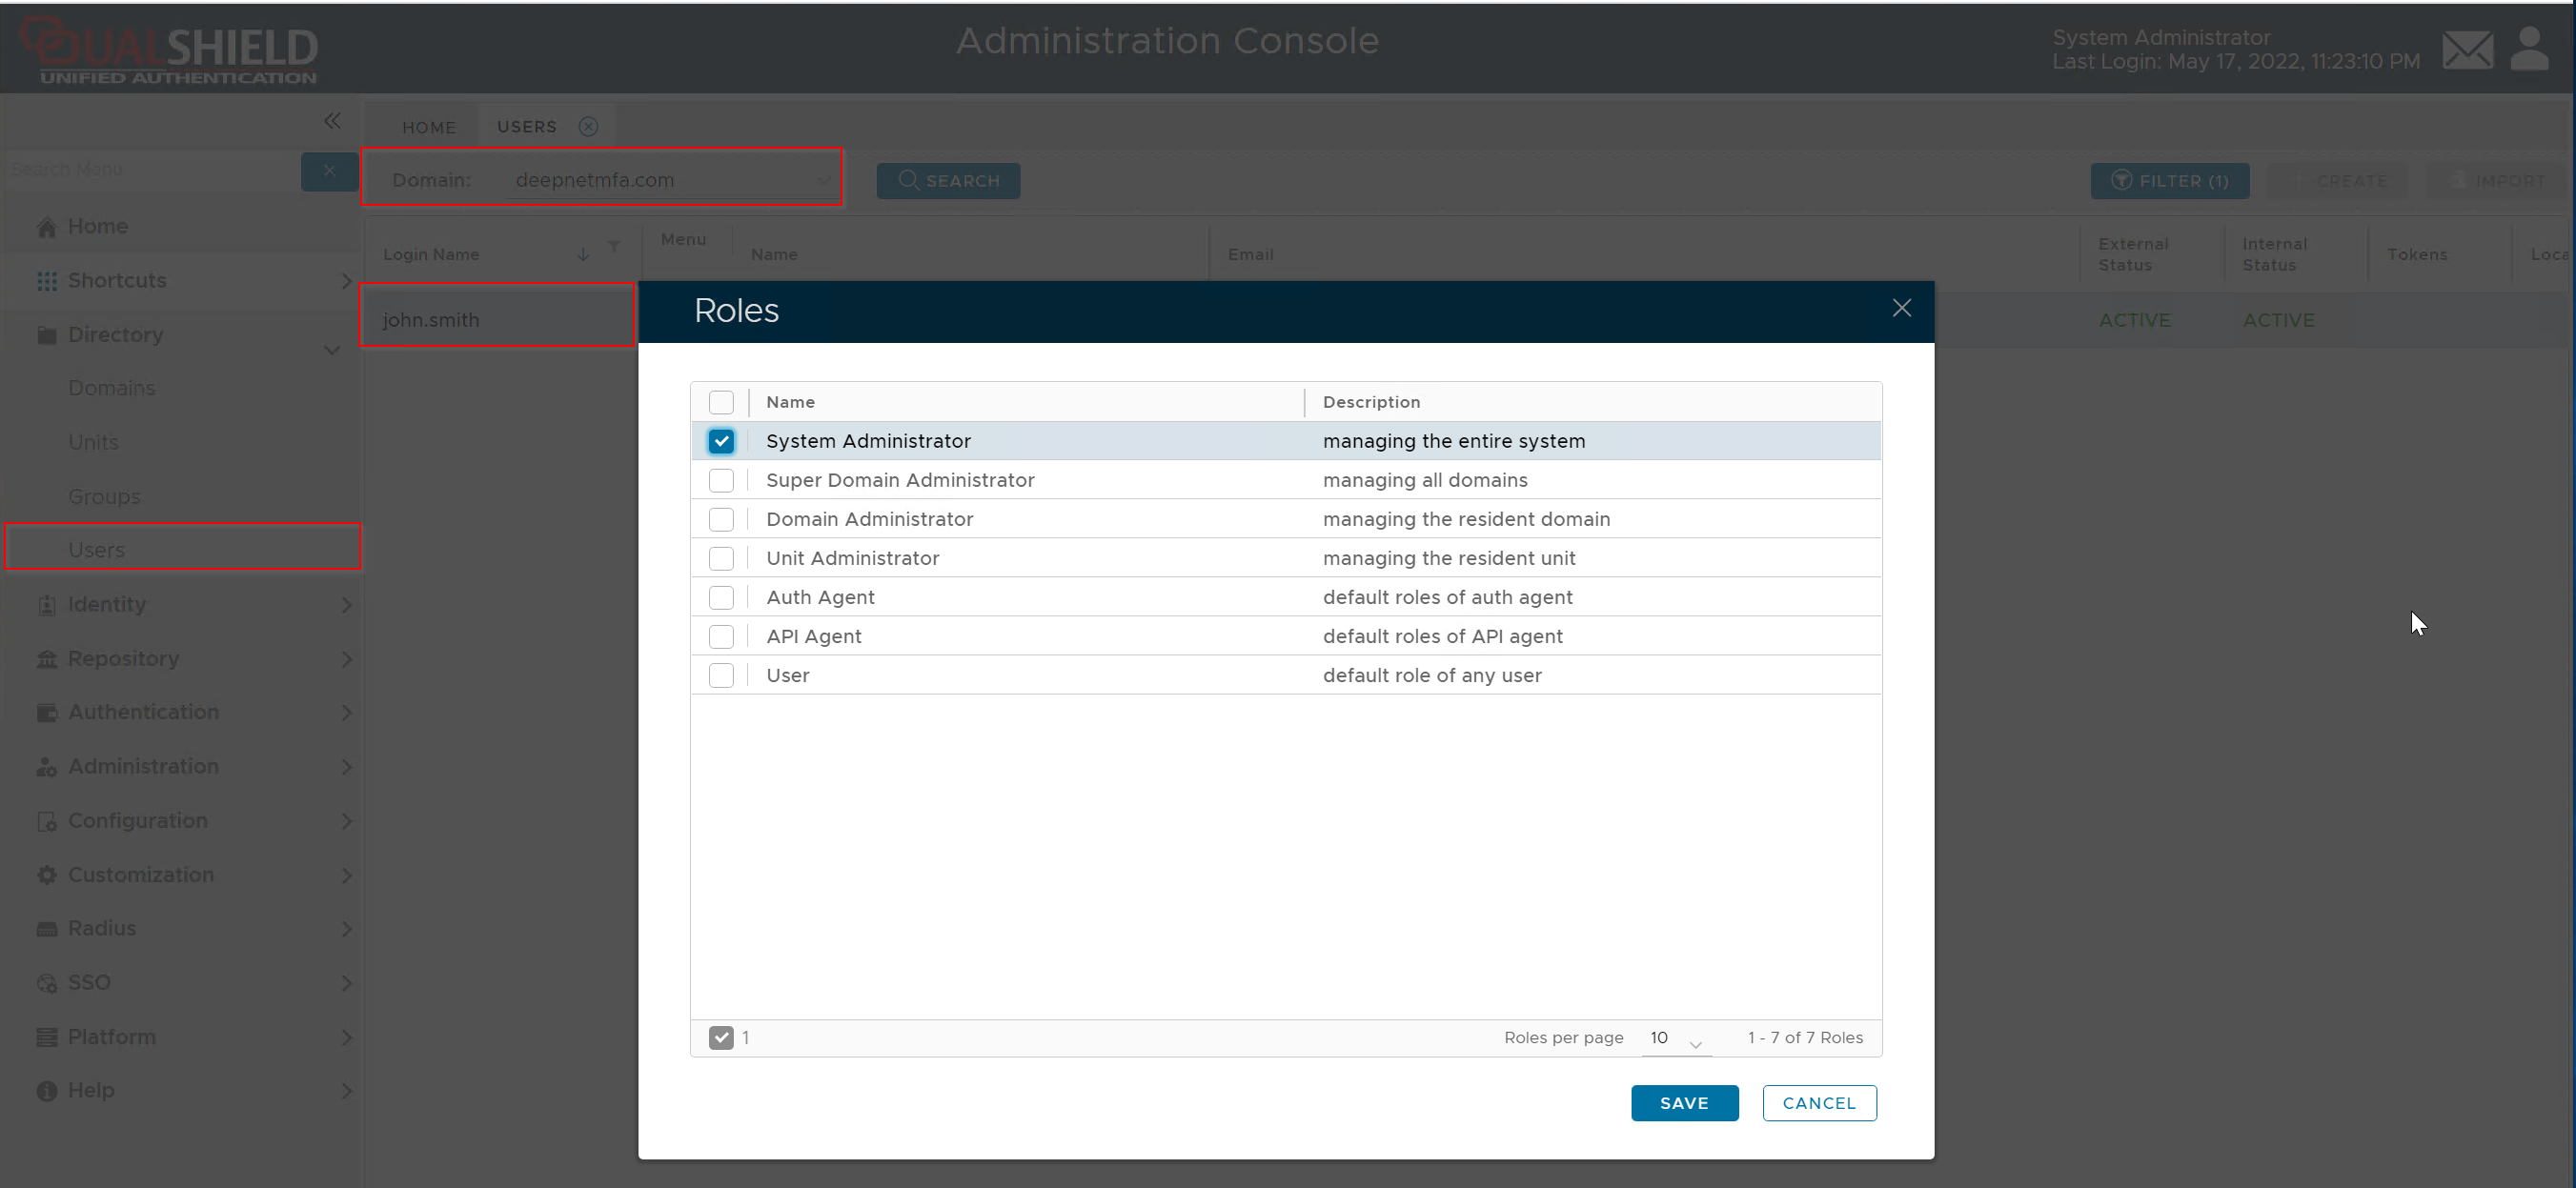This screenshot has width=2576, height=1188.
Task: Click the mail envelope icon in header
Action: (2467, 50)
